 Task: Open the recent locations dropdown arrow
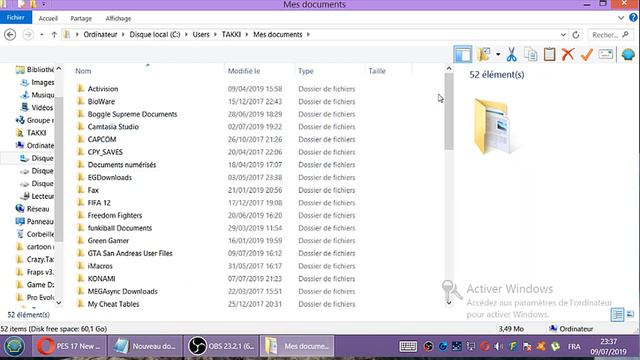click(x=42, y=35)
